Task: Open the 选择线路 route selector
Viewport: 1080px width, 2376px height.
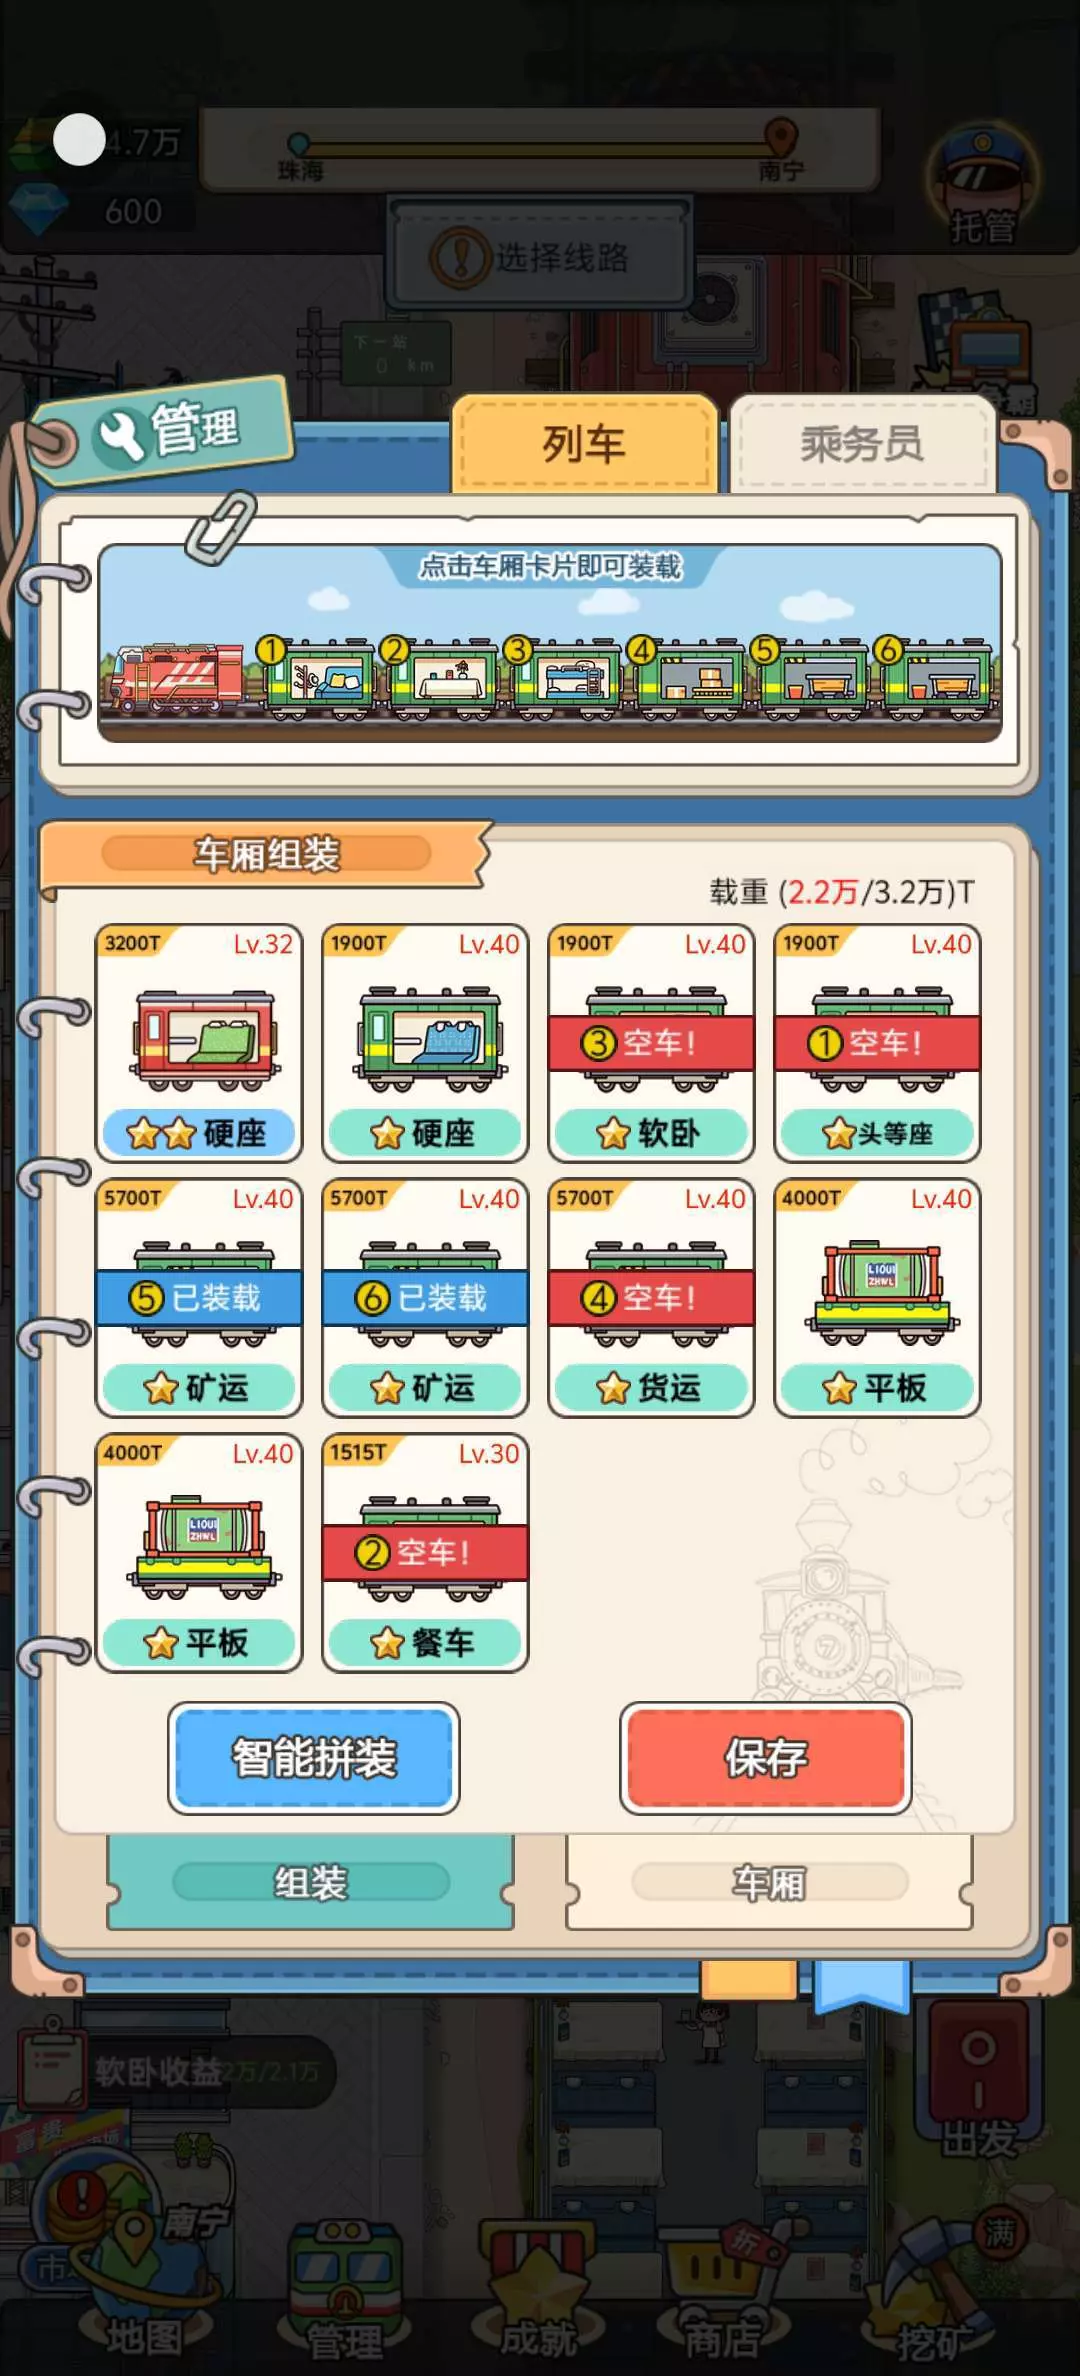Action: 540,256
